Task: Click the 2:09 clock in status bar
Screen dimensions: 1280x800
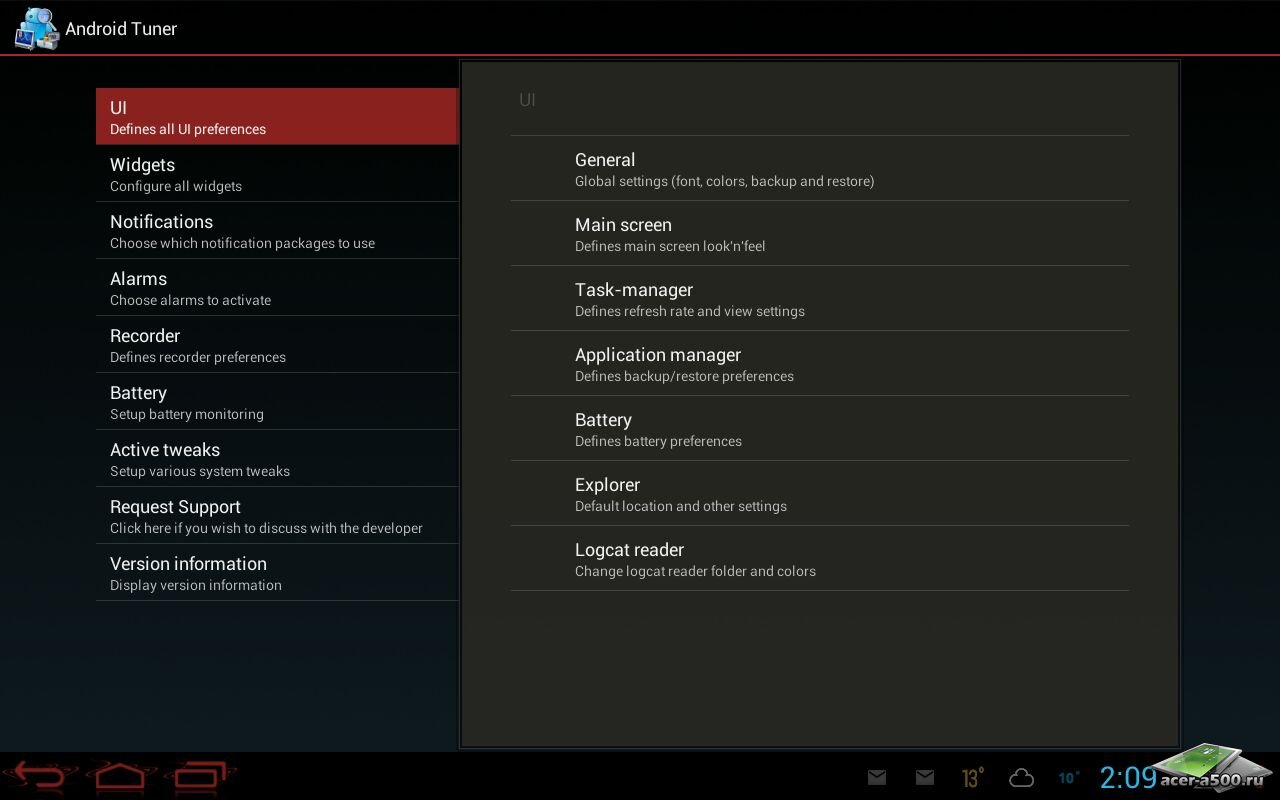Action: point(1127,777)
